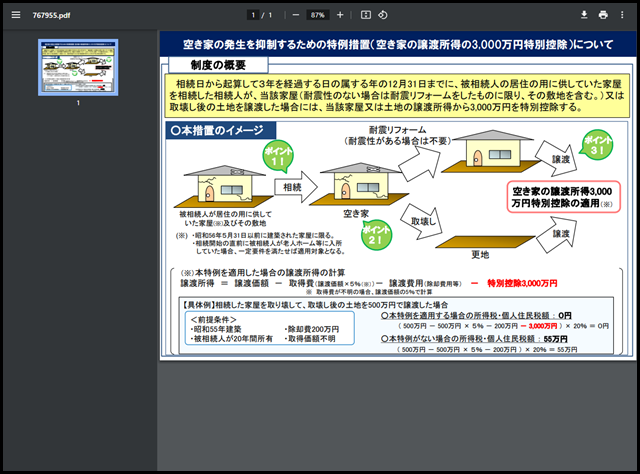Download the PDF file
Image resolution: width=640 pixels, height=474 pixels.
point(584,15)
